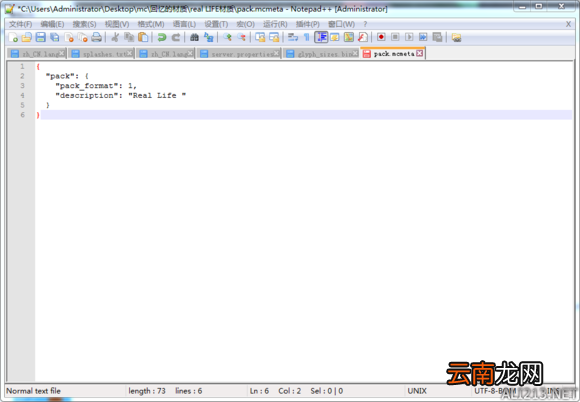
Task: Click the Save file toolbar icon
Action: 41,37
